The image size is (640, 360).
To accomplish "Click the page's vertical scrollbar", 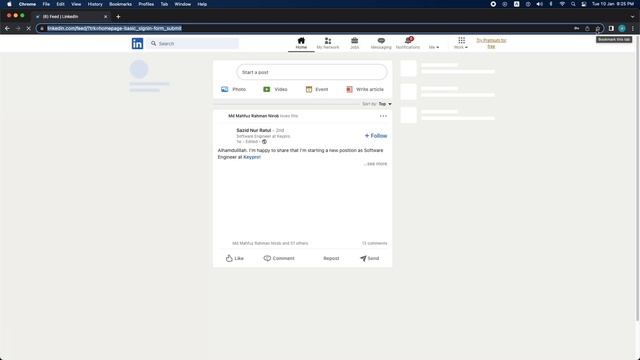I will click(x=638, y=178).
